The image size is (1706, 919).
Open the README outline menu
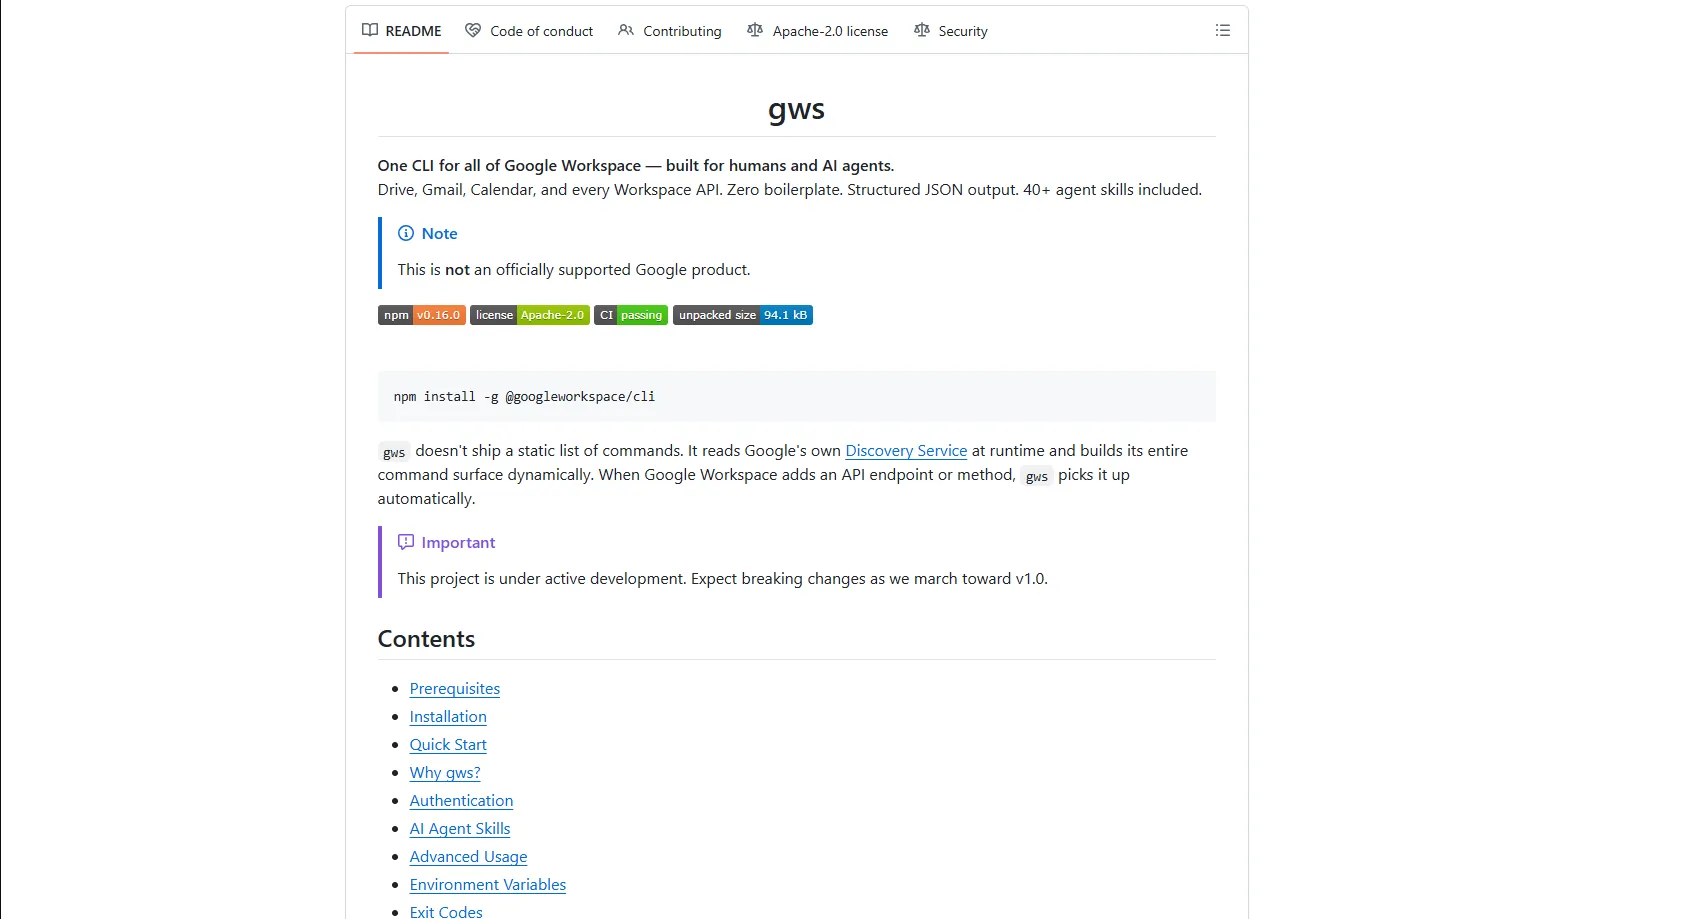[1222, 30]
